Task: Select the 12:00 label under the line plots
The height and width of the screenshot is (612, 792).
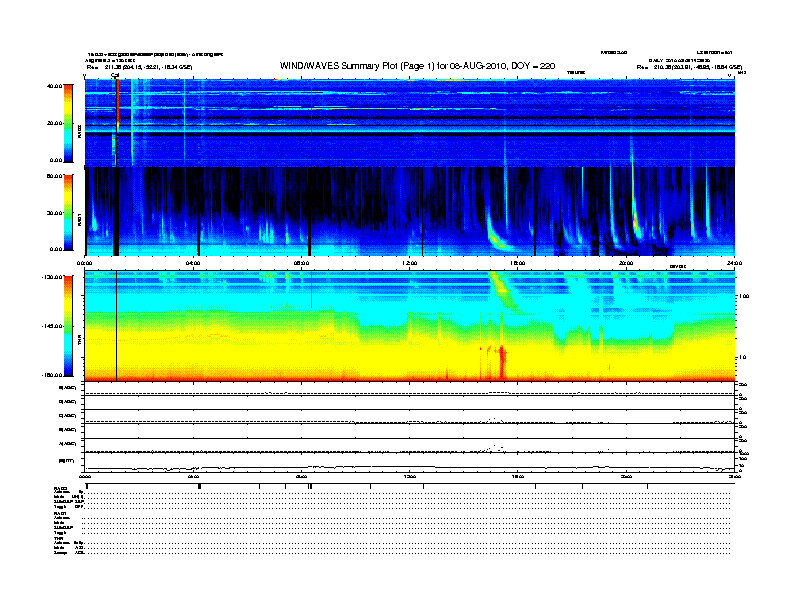Action: click(410, 476)
